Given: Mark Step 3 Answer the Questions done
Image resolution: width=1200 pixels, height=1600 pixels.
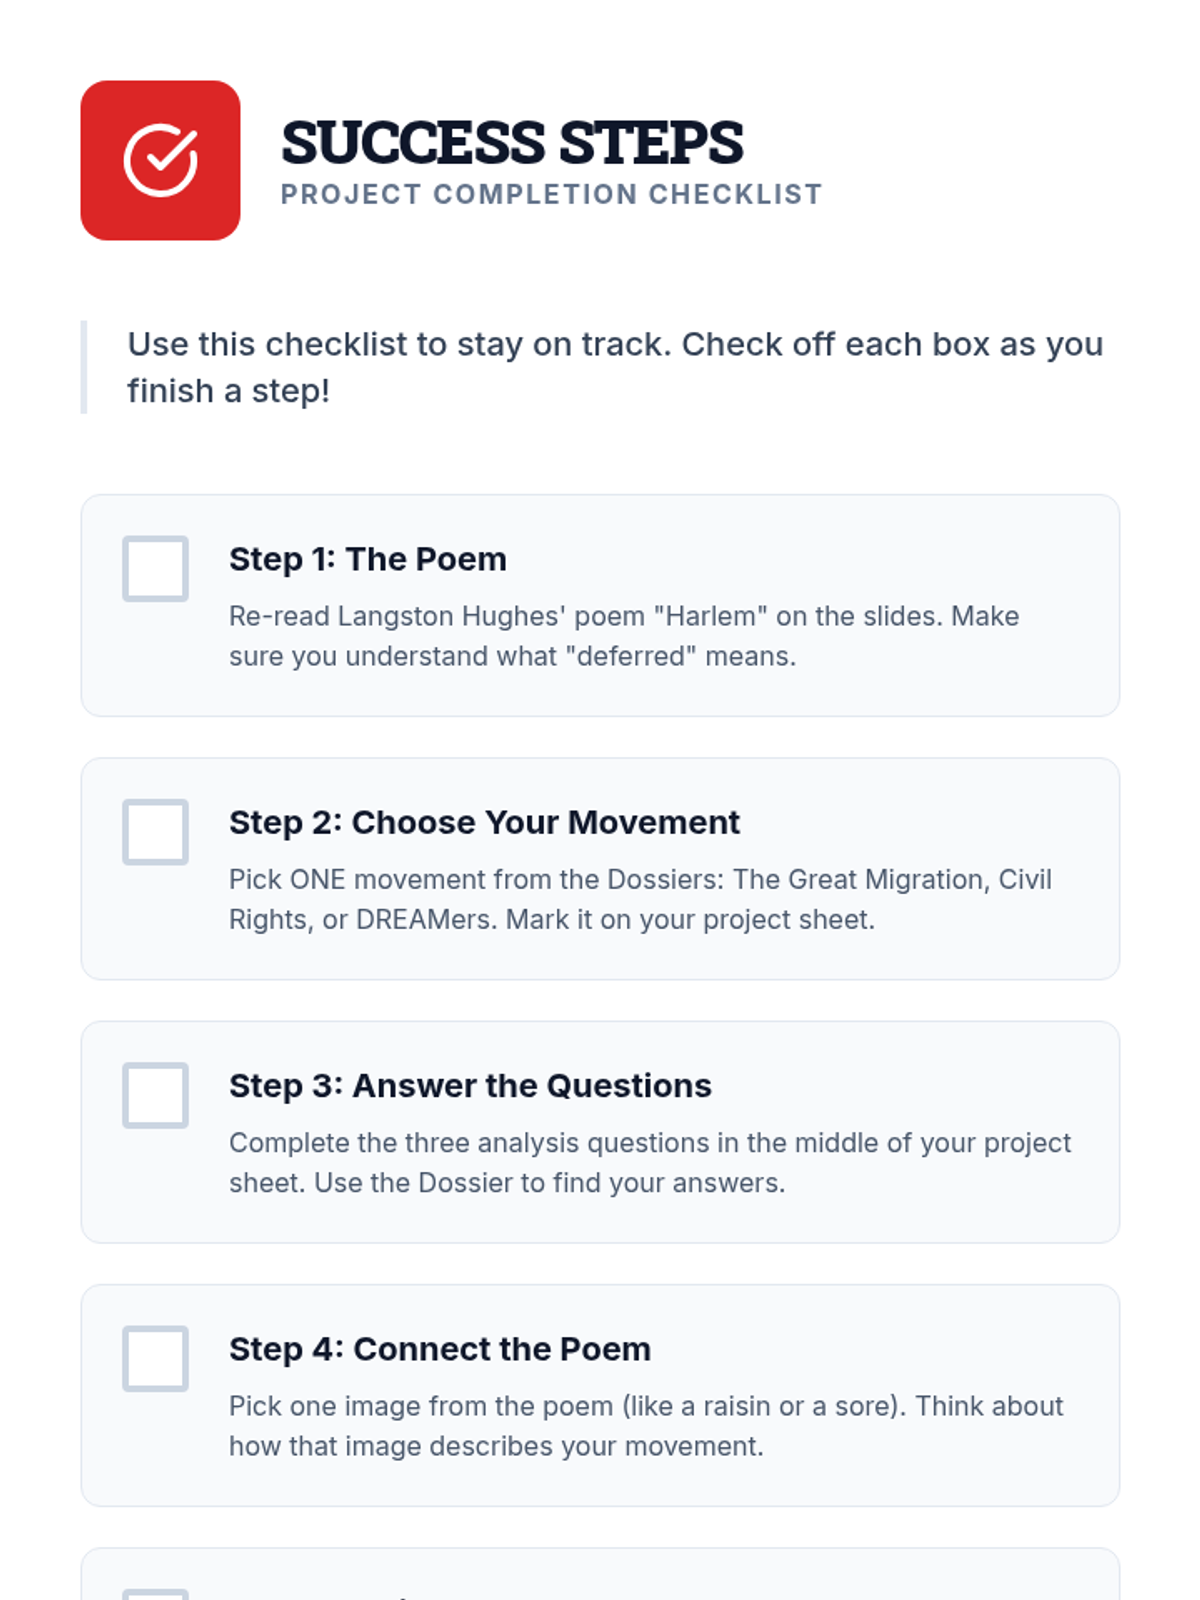Looking at the screenshot, I should pyautogui.click(x=155, y=1095).
